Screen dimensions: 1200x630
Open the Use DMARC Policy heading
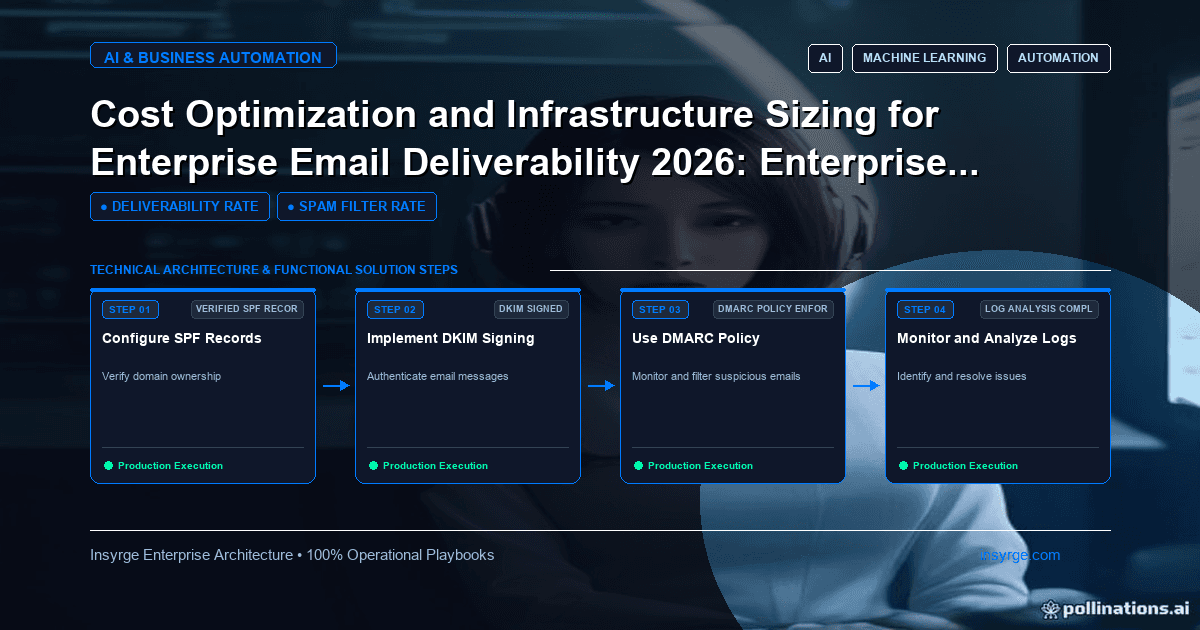coord(696,338)
